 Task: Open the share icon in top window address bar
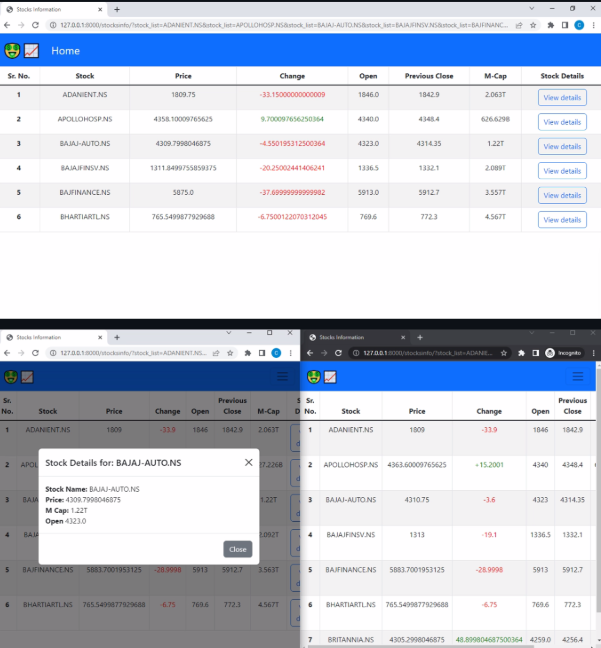coord(519,25)
